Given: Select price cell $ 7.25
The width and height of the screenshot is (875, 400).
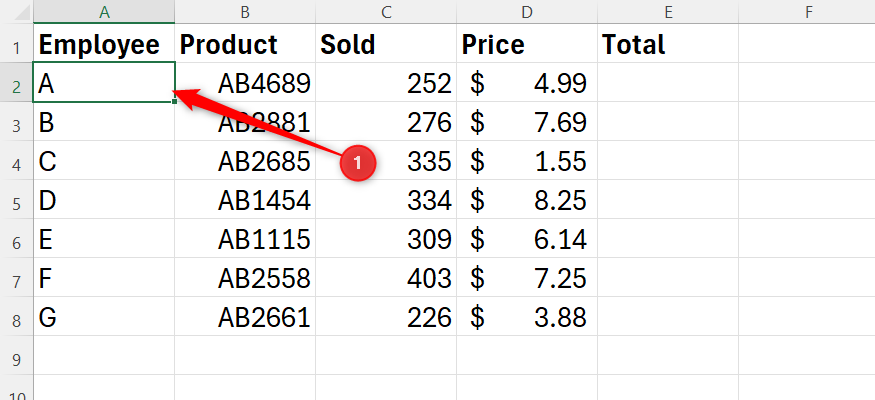Looking at the screenshot, I should (x=527, y=278).
